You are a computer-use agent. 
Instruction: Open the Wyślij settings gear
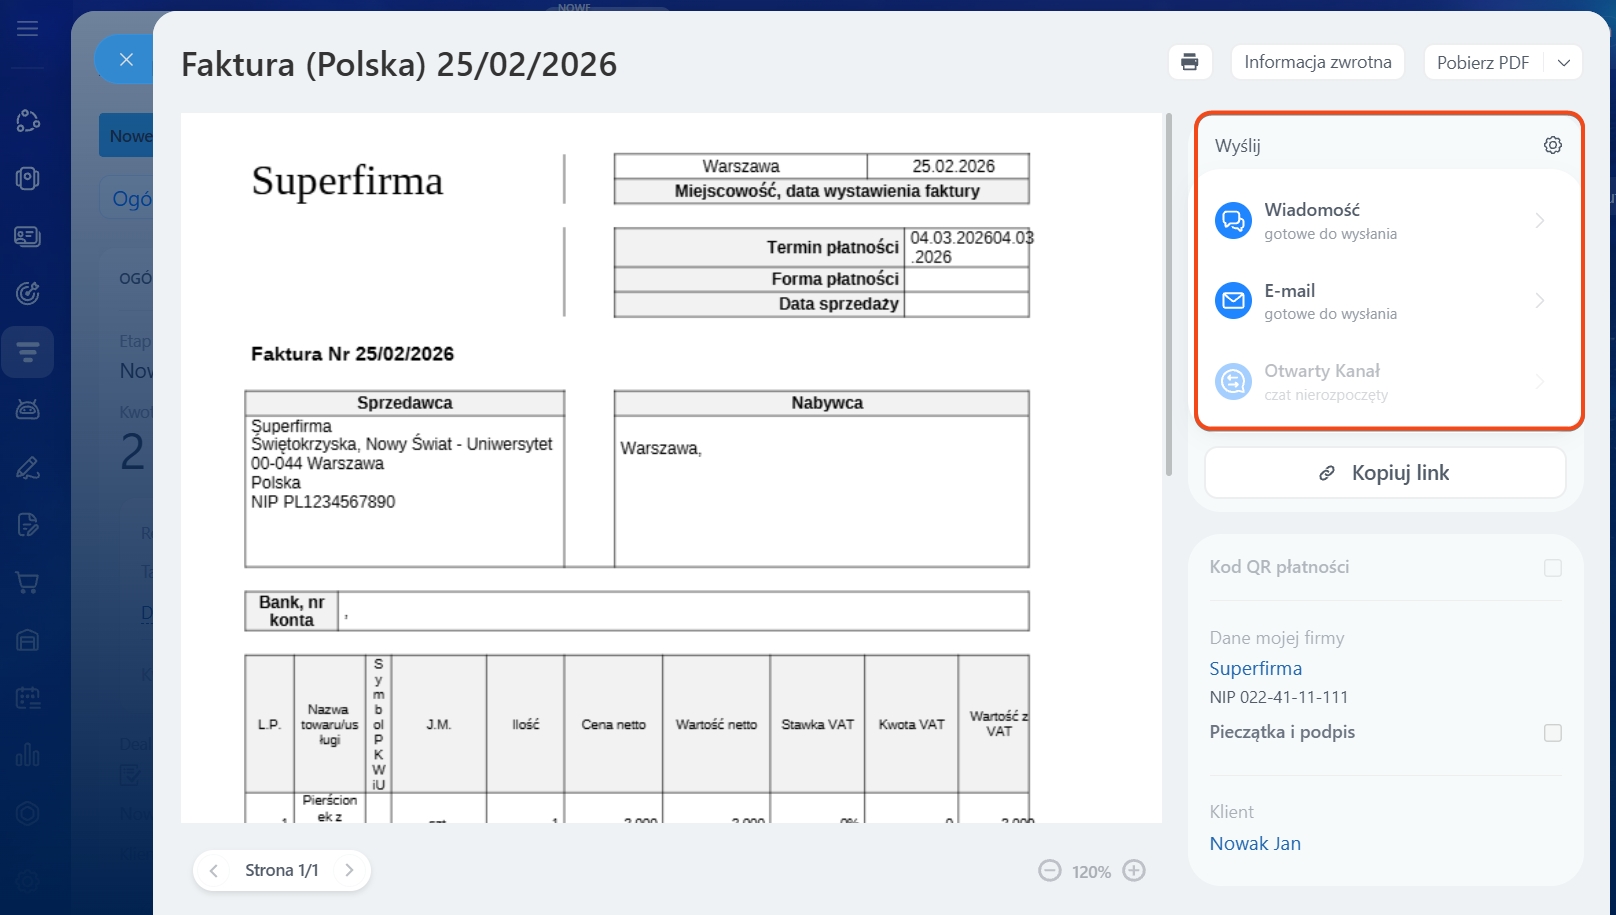point(1552,145)
